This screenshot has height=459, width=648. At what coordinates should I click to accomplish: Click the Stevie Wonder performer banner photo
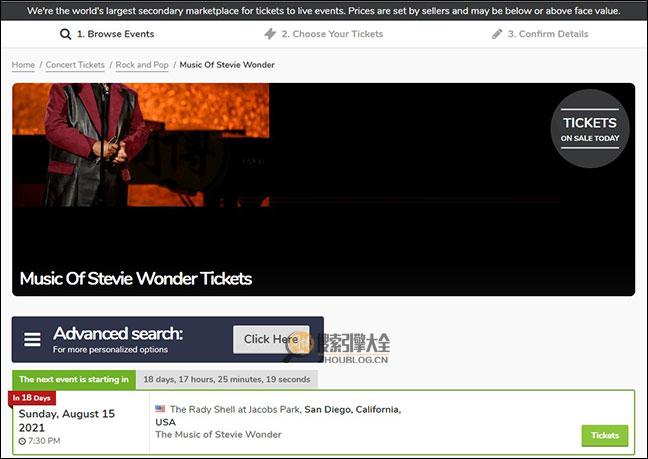pos(141,144)
